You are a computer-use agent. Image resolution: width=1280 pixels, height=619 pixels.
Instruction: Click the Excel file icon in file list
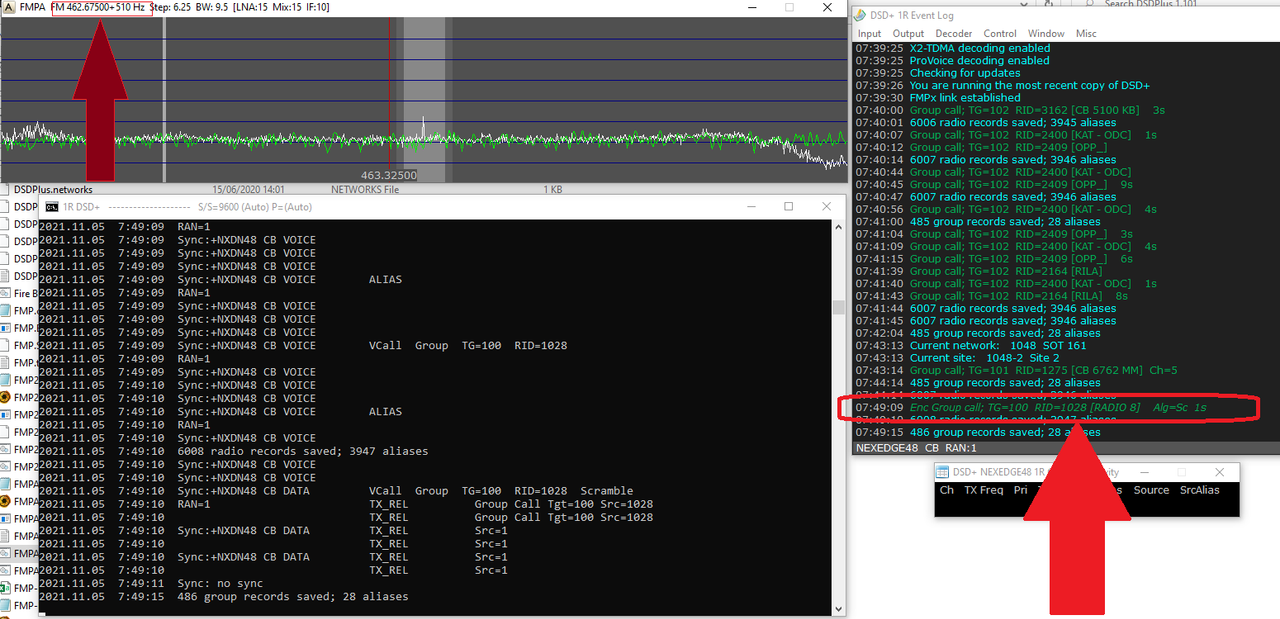click(x=6, y=587)
